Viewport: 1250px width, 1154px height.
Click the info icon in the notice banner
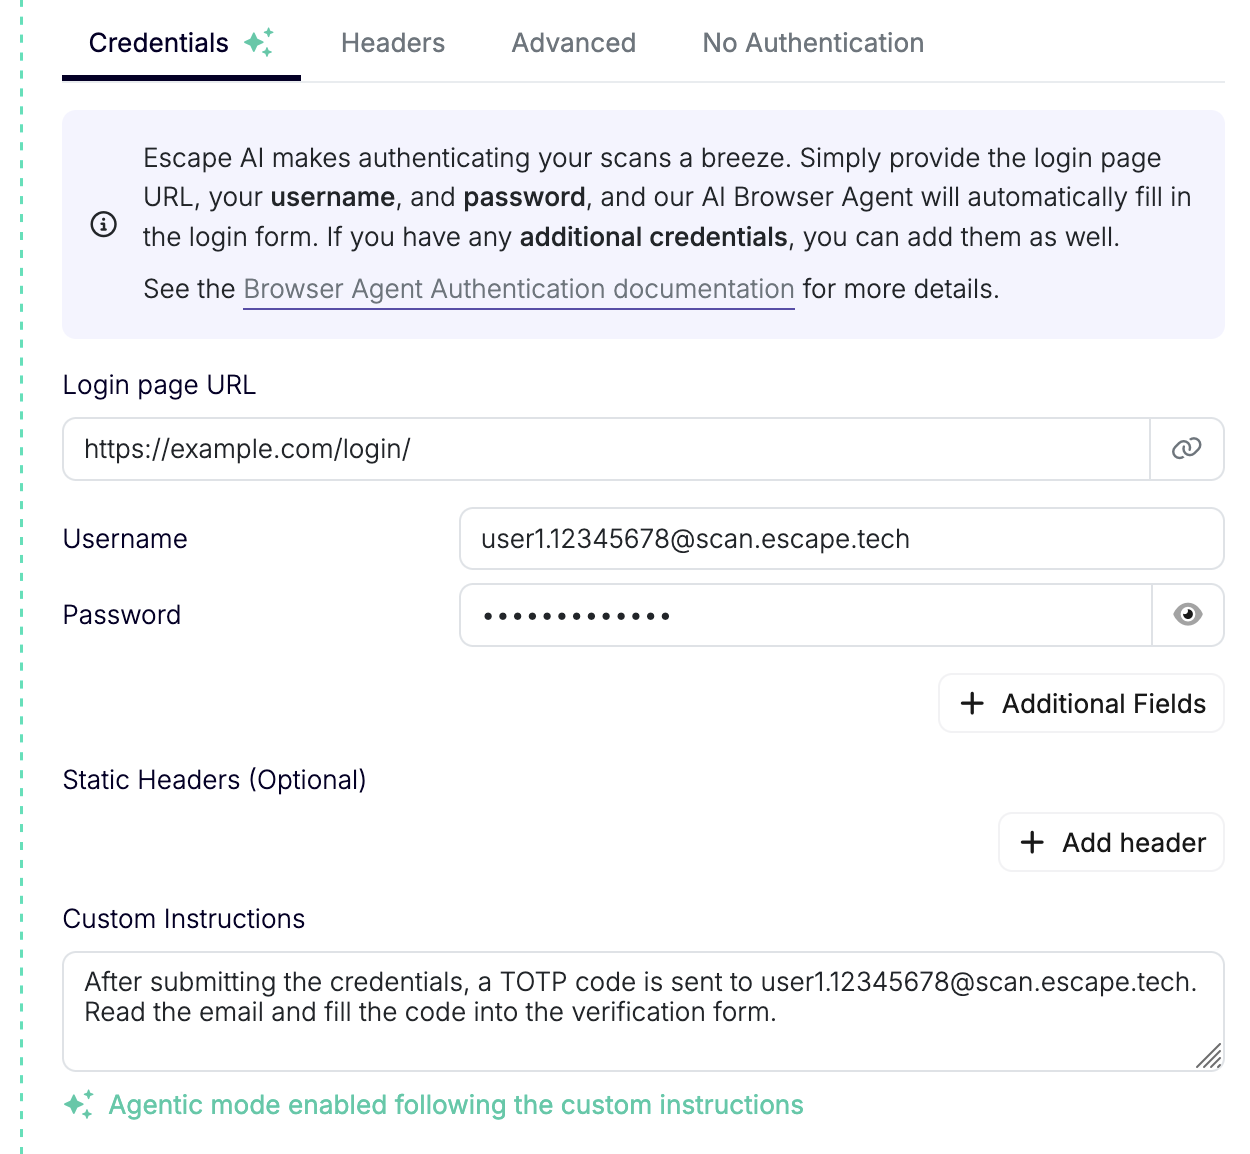pos(103,225)
